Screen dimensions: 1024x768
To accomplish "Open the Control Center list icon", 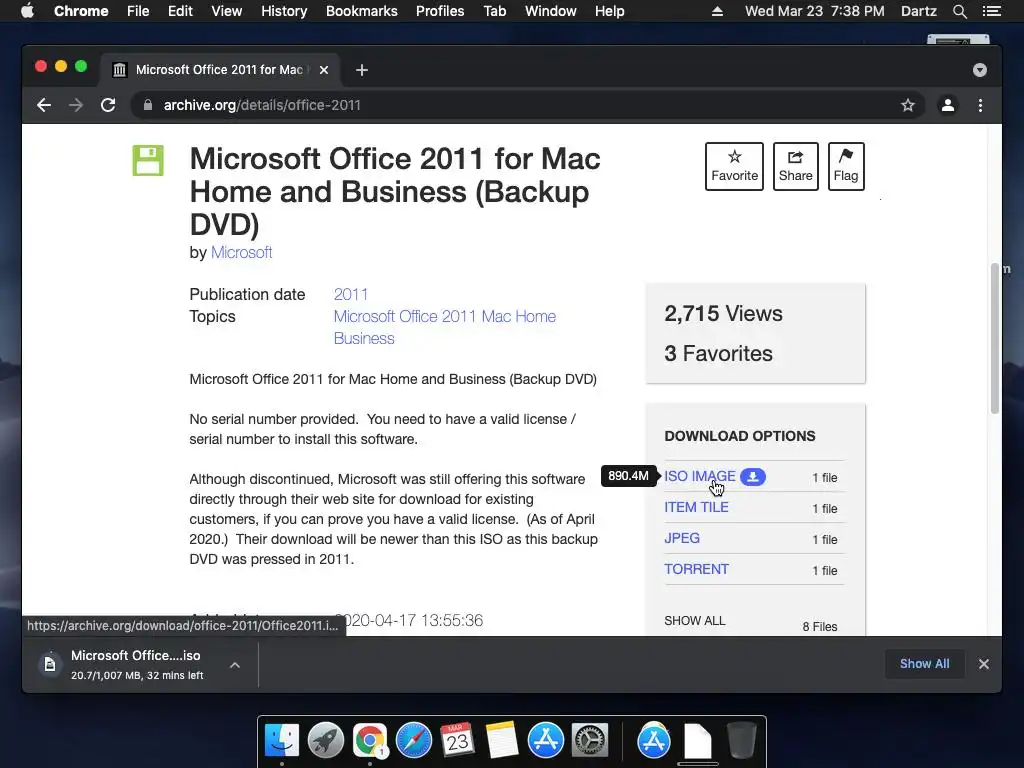I will pos(991,11).
